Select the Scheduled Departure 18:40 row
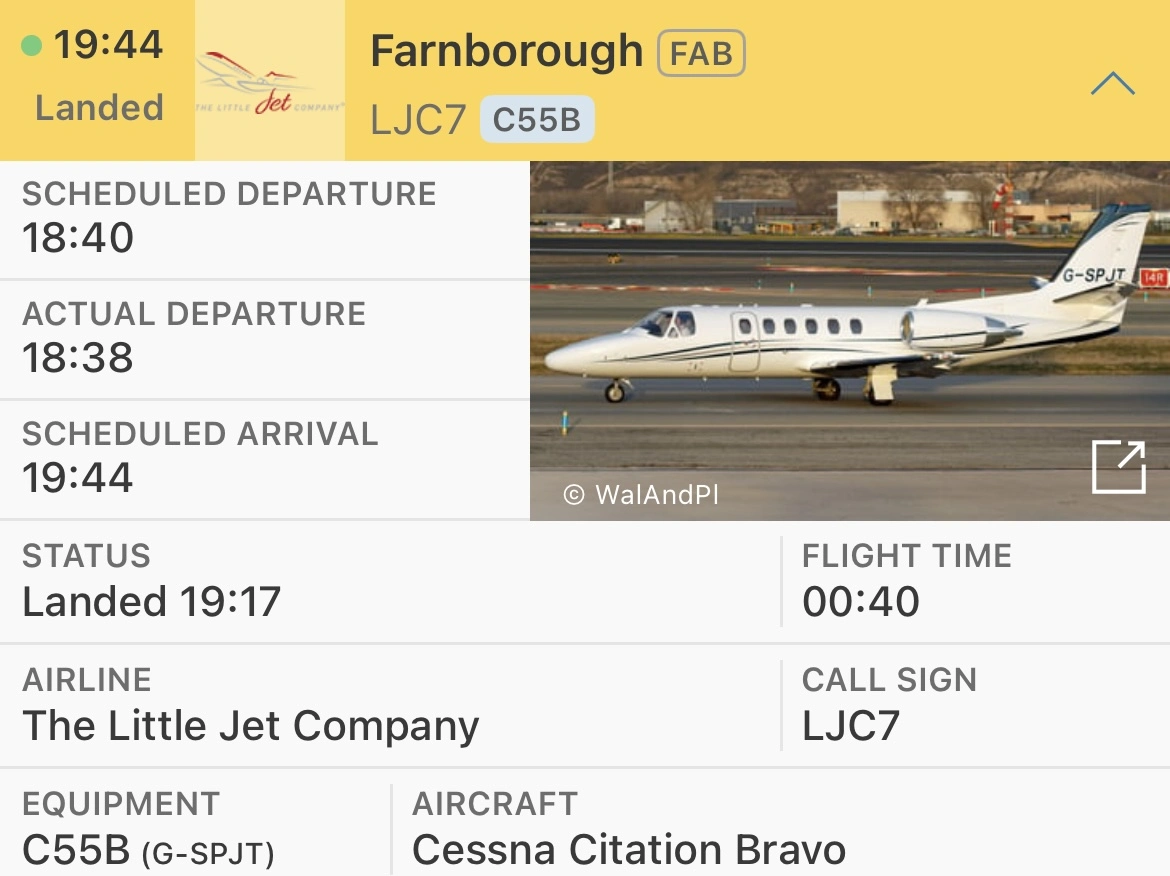This screenshot has width=1170, height=876. click(264, 218)
